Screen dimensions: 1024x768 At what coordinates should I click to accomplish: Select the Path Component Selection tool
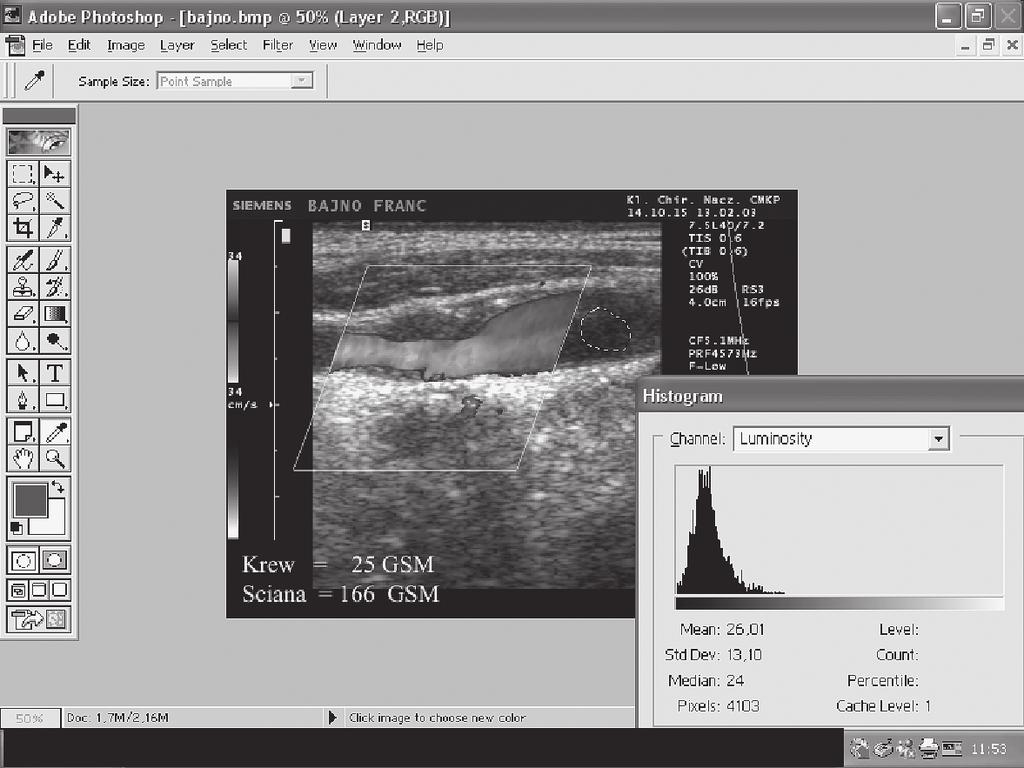click(x=23, y=373)
